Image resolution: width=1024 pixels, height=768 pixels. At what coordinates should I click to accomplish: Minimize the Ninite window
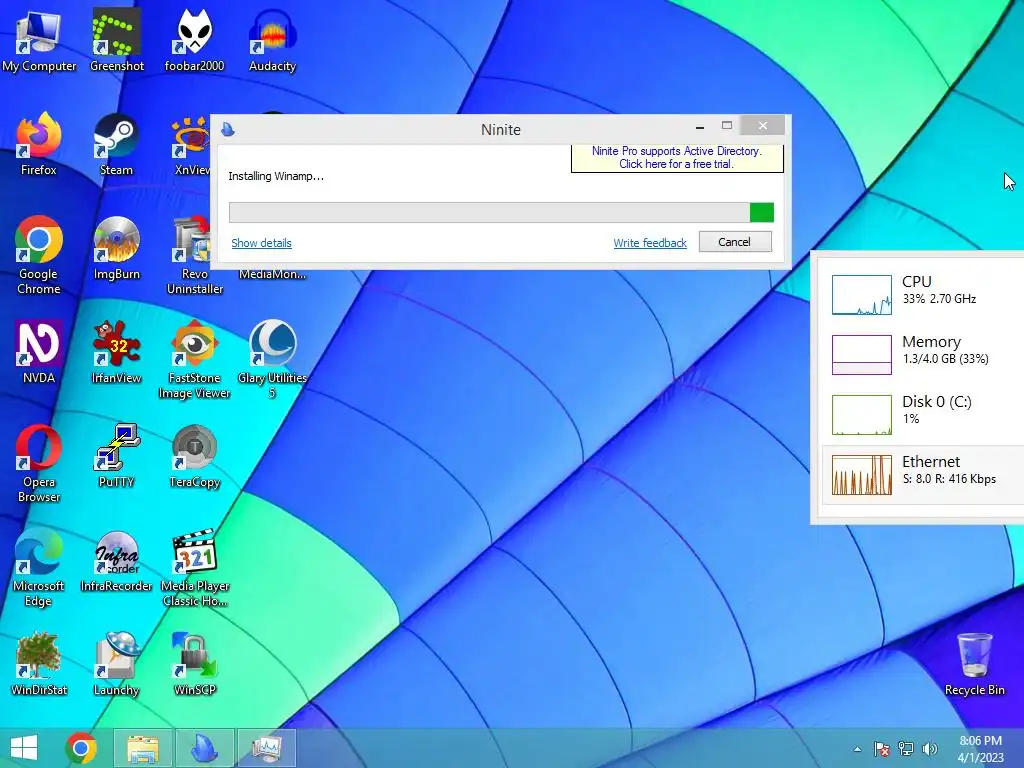point(699,126)
